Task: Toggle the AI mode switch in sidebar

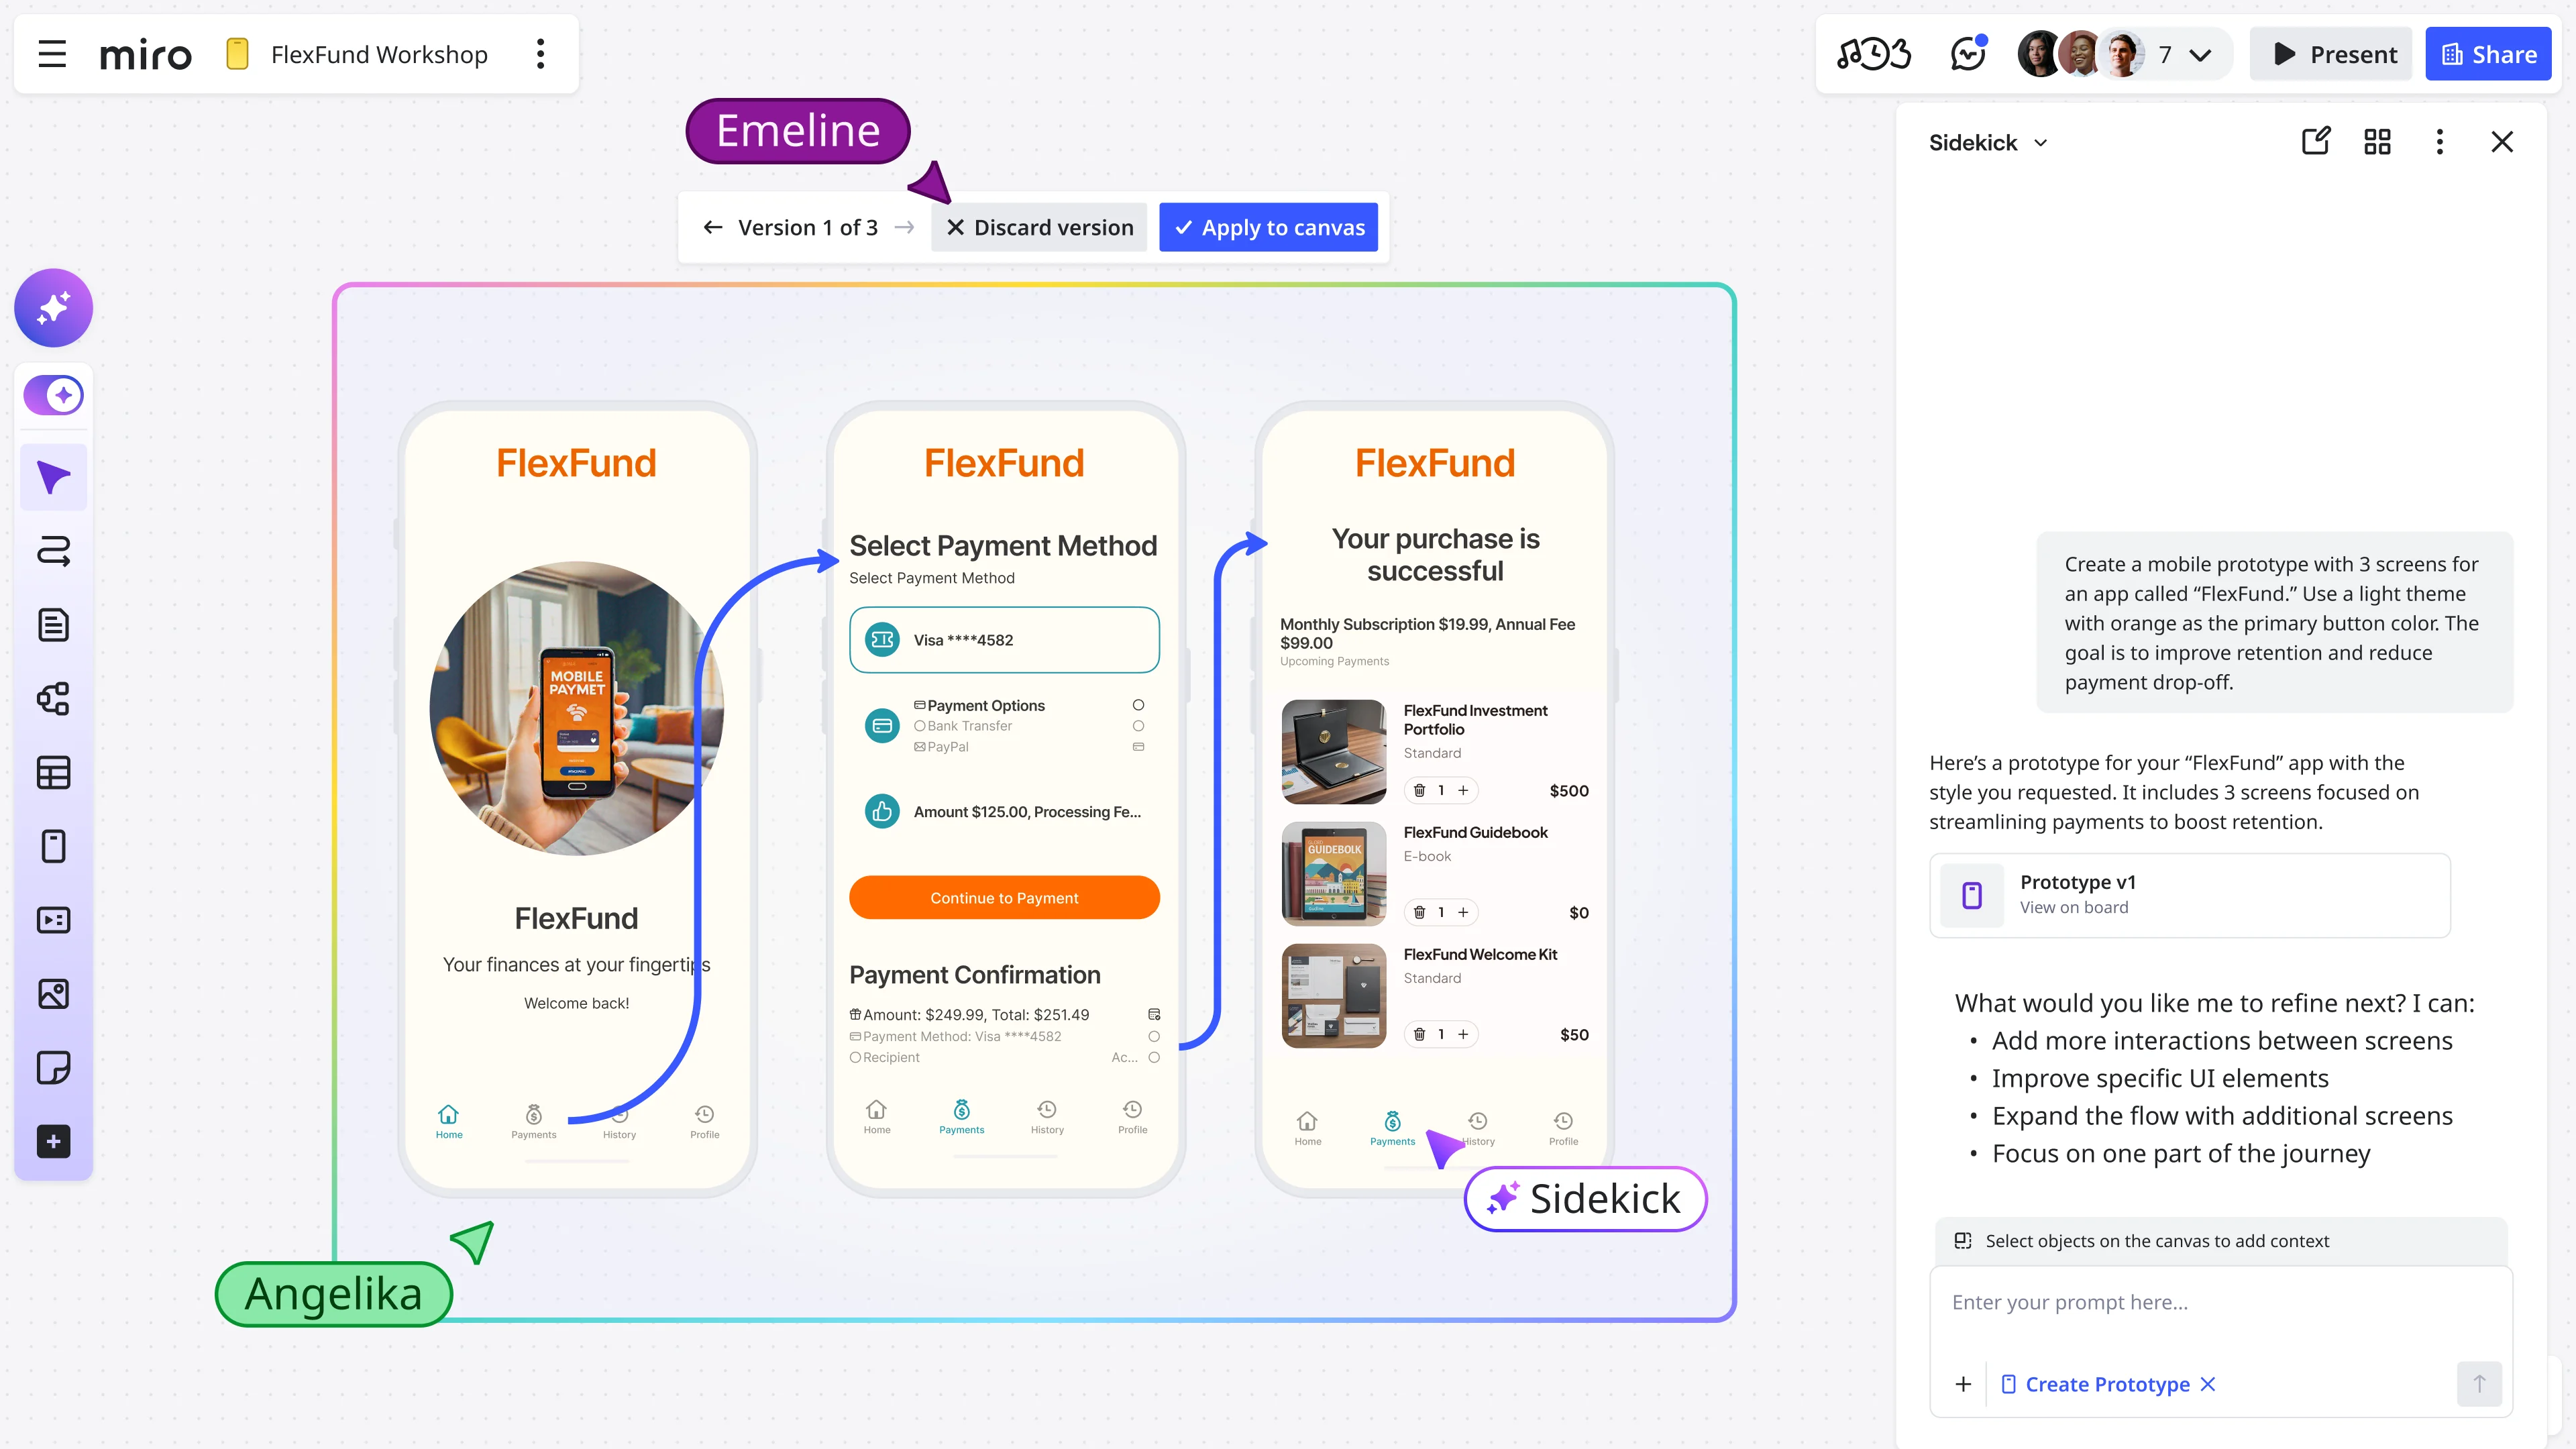Action: click(53, 395)
